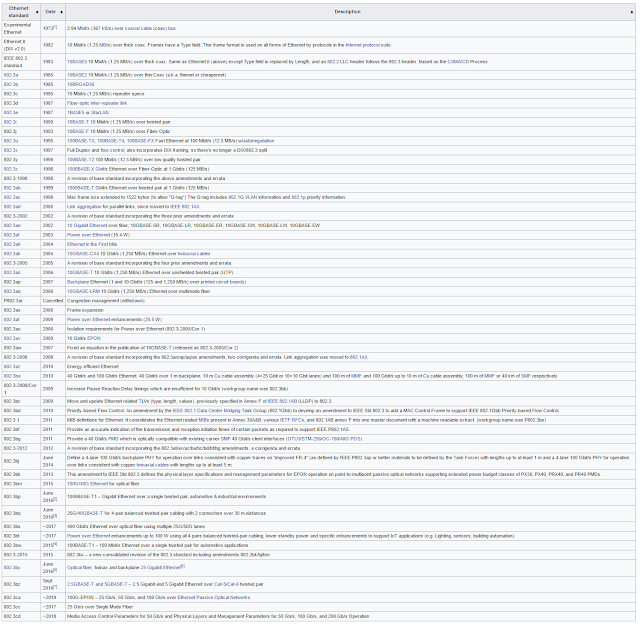Open the 10GBASE-T link in 802.3an row

click(x=80, y=272)
